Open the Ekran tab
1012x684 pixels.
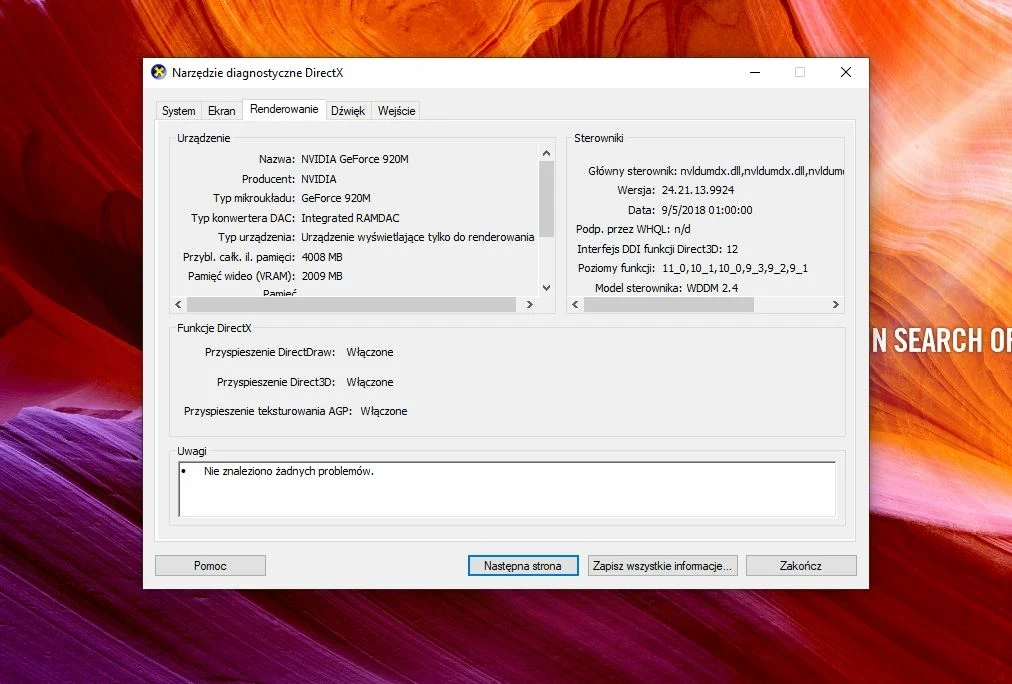coord(221,111)
